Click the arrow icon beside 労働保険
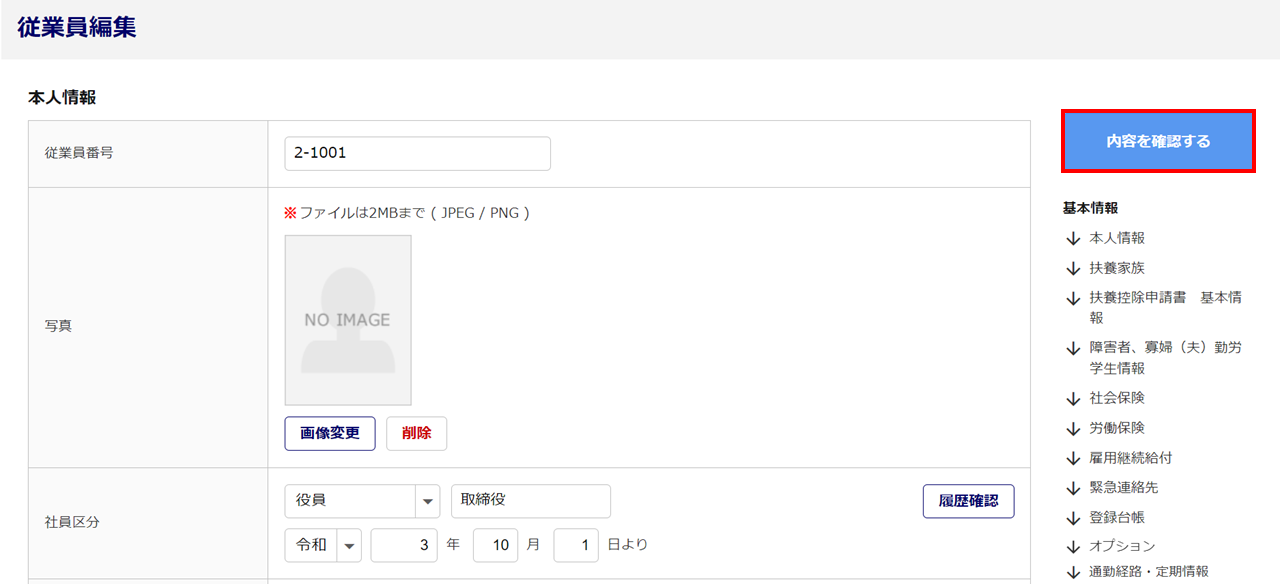The image size is (1280, 584). click(x=1073, y=429)
